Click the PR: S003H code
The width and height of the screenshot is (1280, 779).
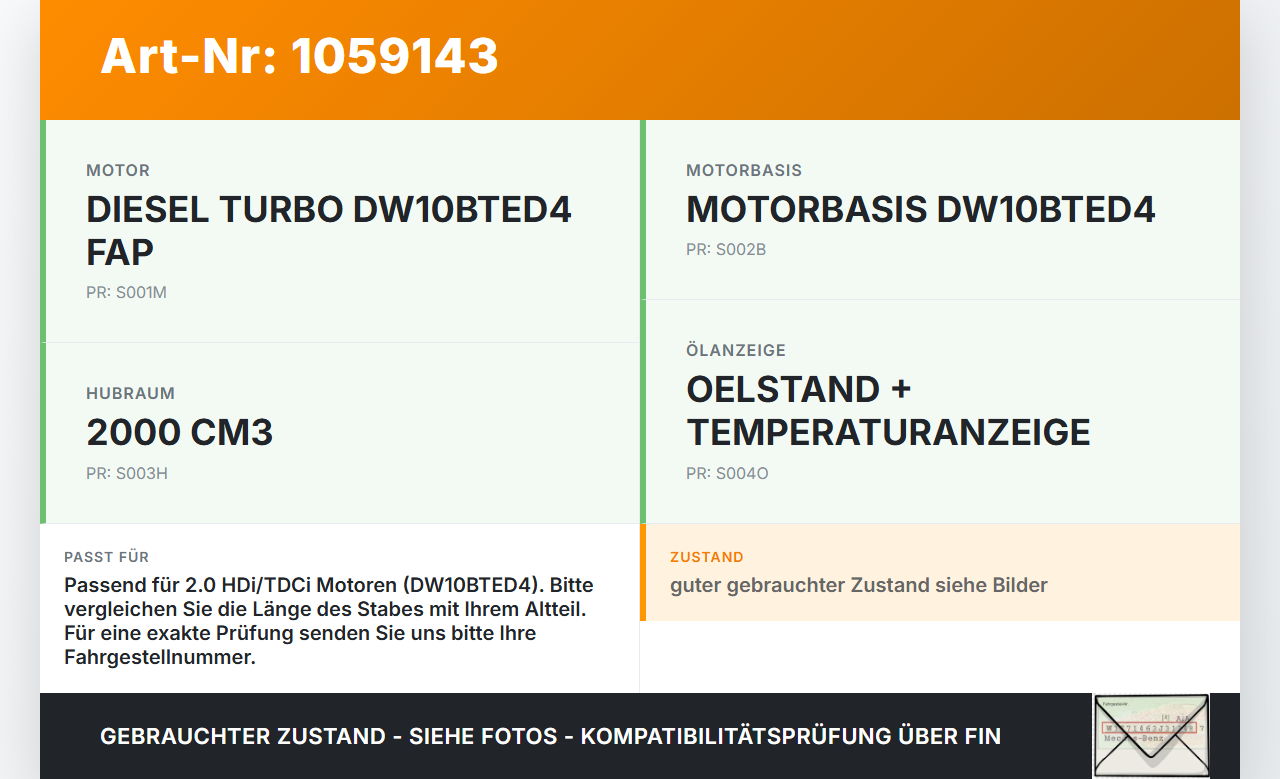click(x=127, y=474)
